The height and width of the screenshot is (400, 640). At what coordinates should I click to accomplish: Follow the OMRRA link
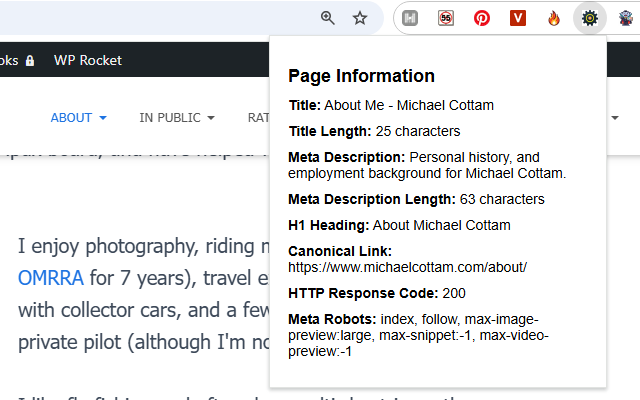point(51,278)
